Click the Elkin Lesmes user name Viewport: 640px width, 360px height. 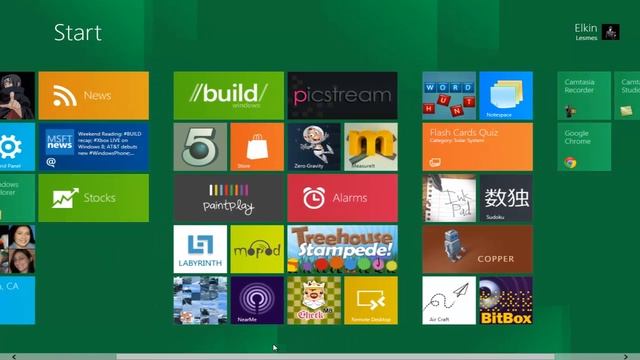click(586, 32)
